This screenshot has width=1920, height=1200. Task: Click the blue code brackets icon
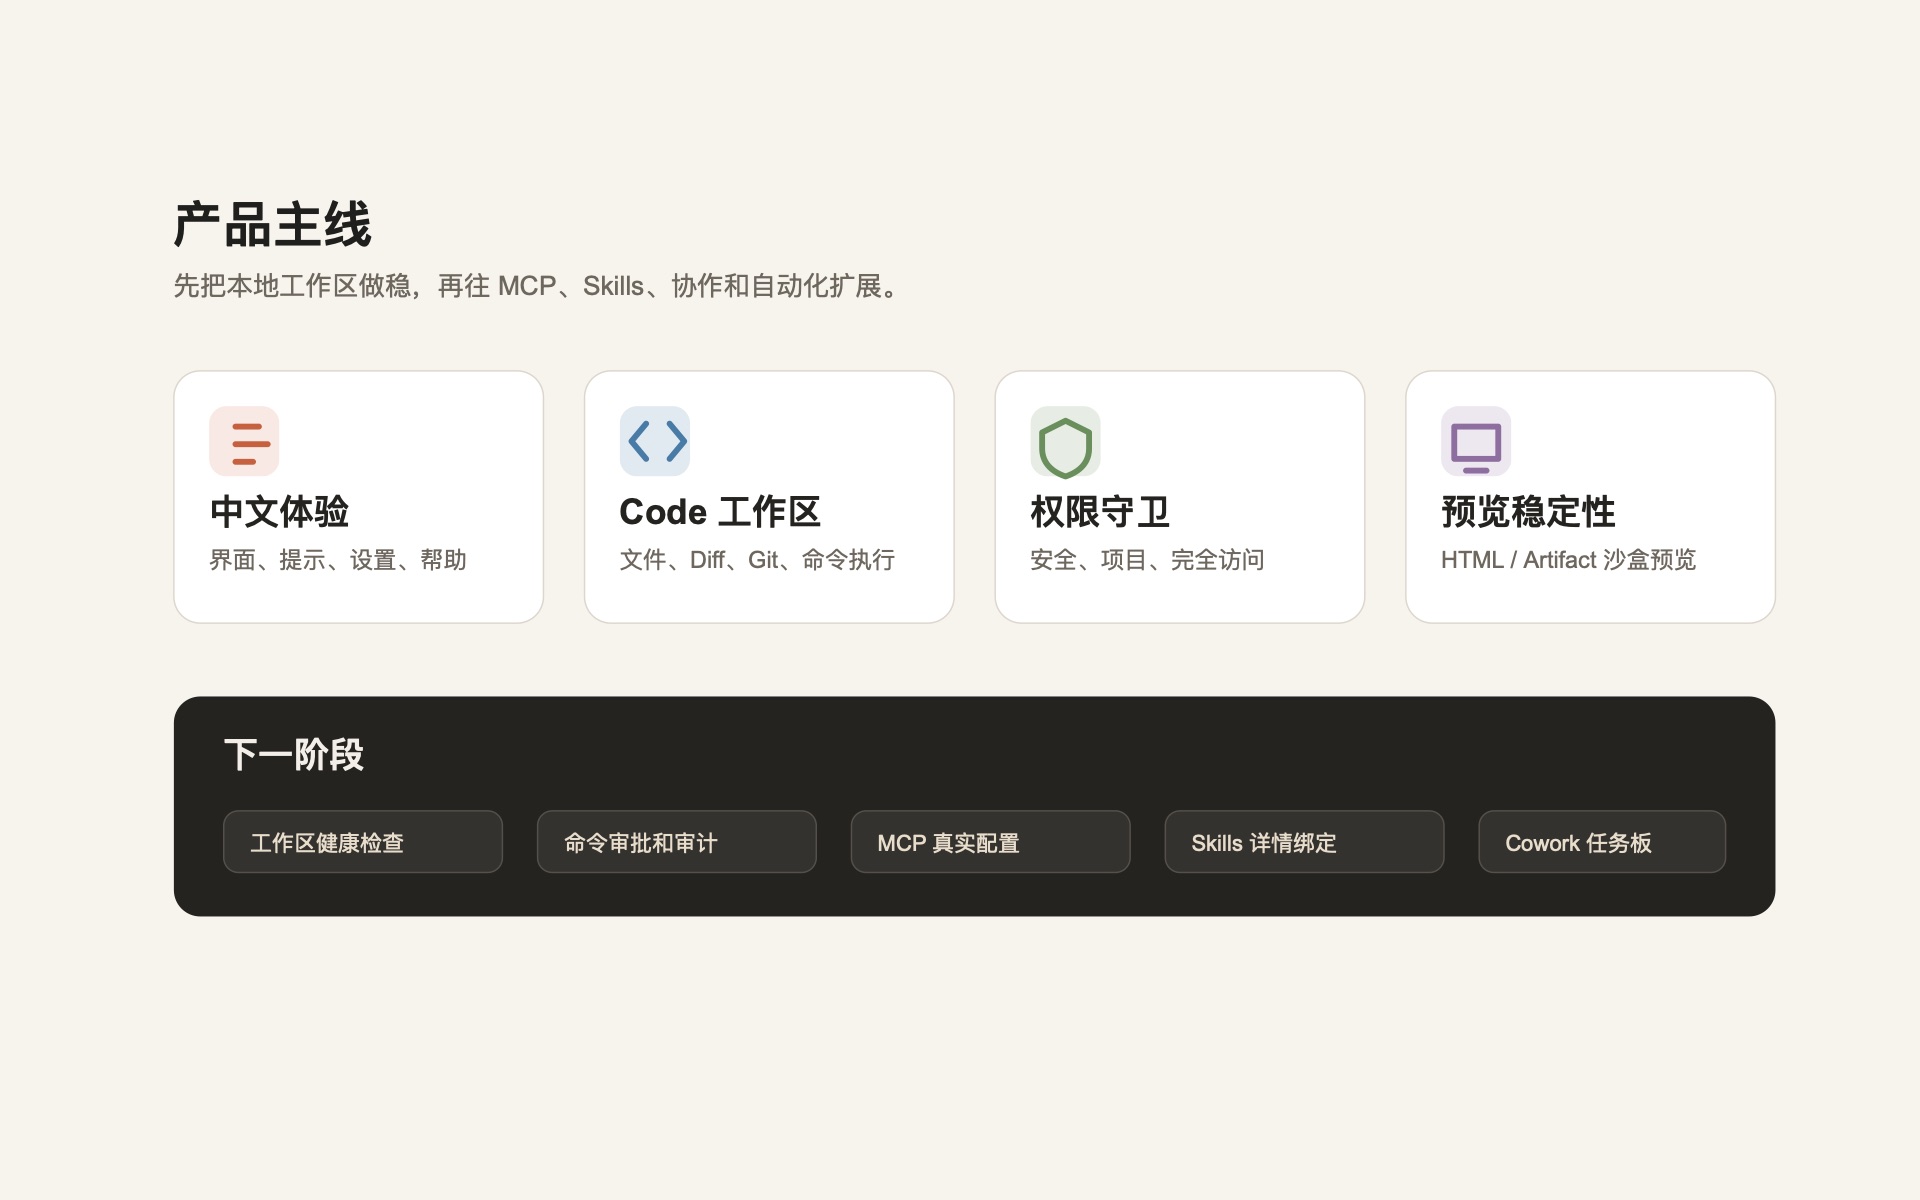point(655,441)
